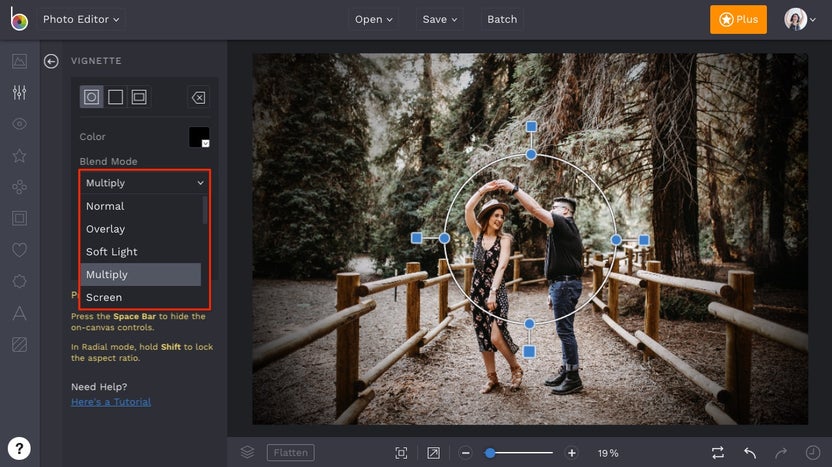Viewport: 832px width, 467px height.
Task: Open the Text tool in sidebar
Action: point(19,313)
